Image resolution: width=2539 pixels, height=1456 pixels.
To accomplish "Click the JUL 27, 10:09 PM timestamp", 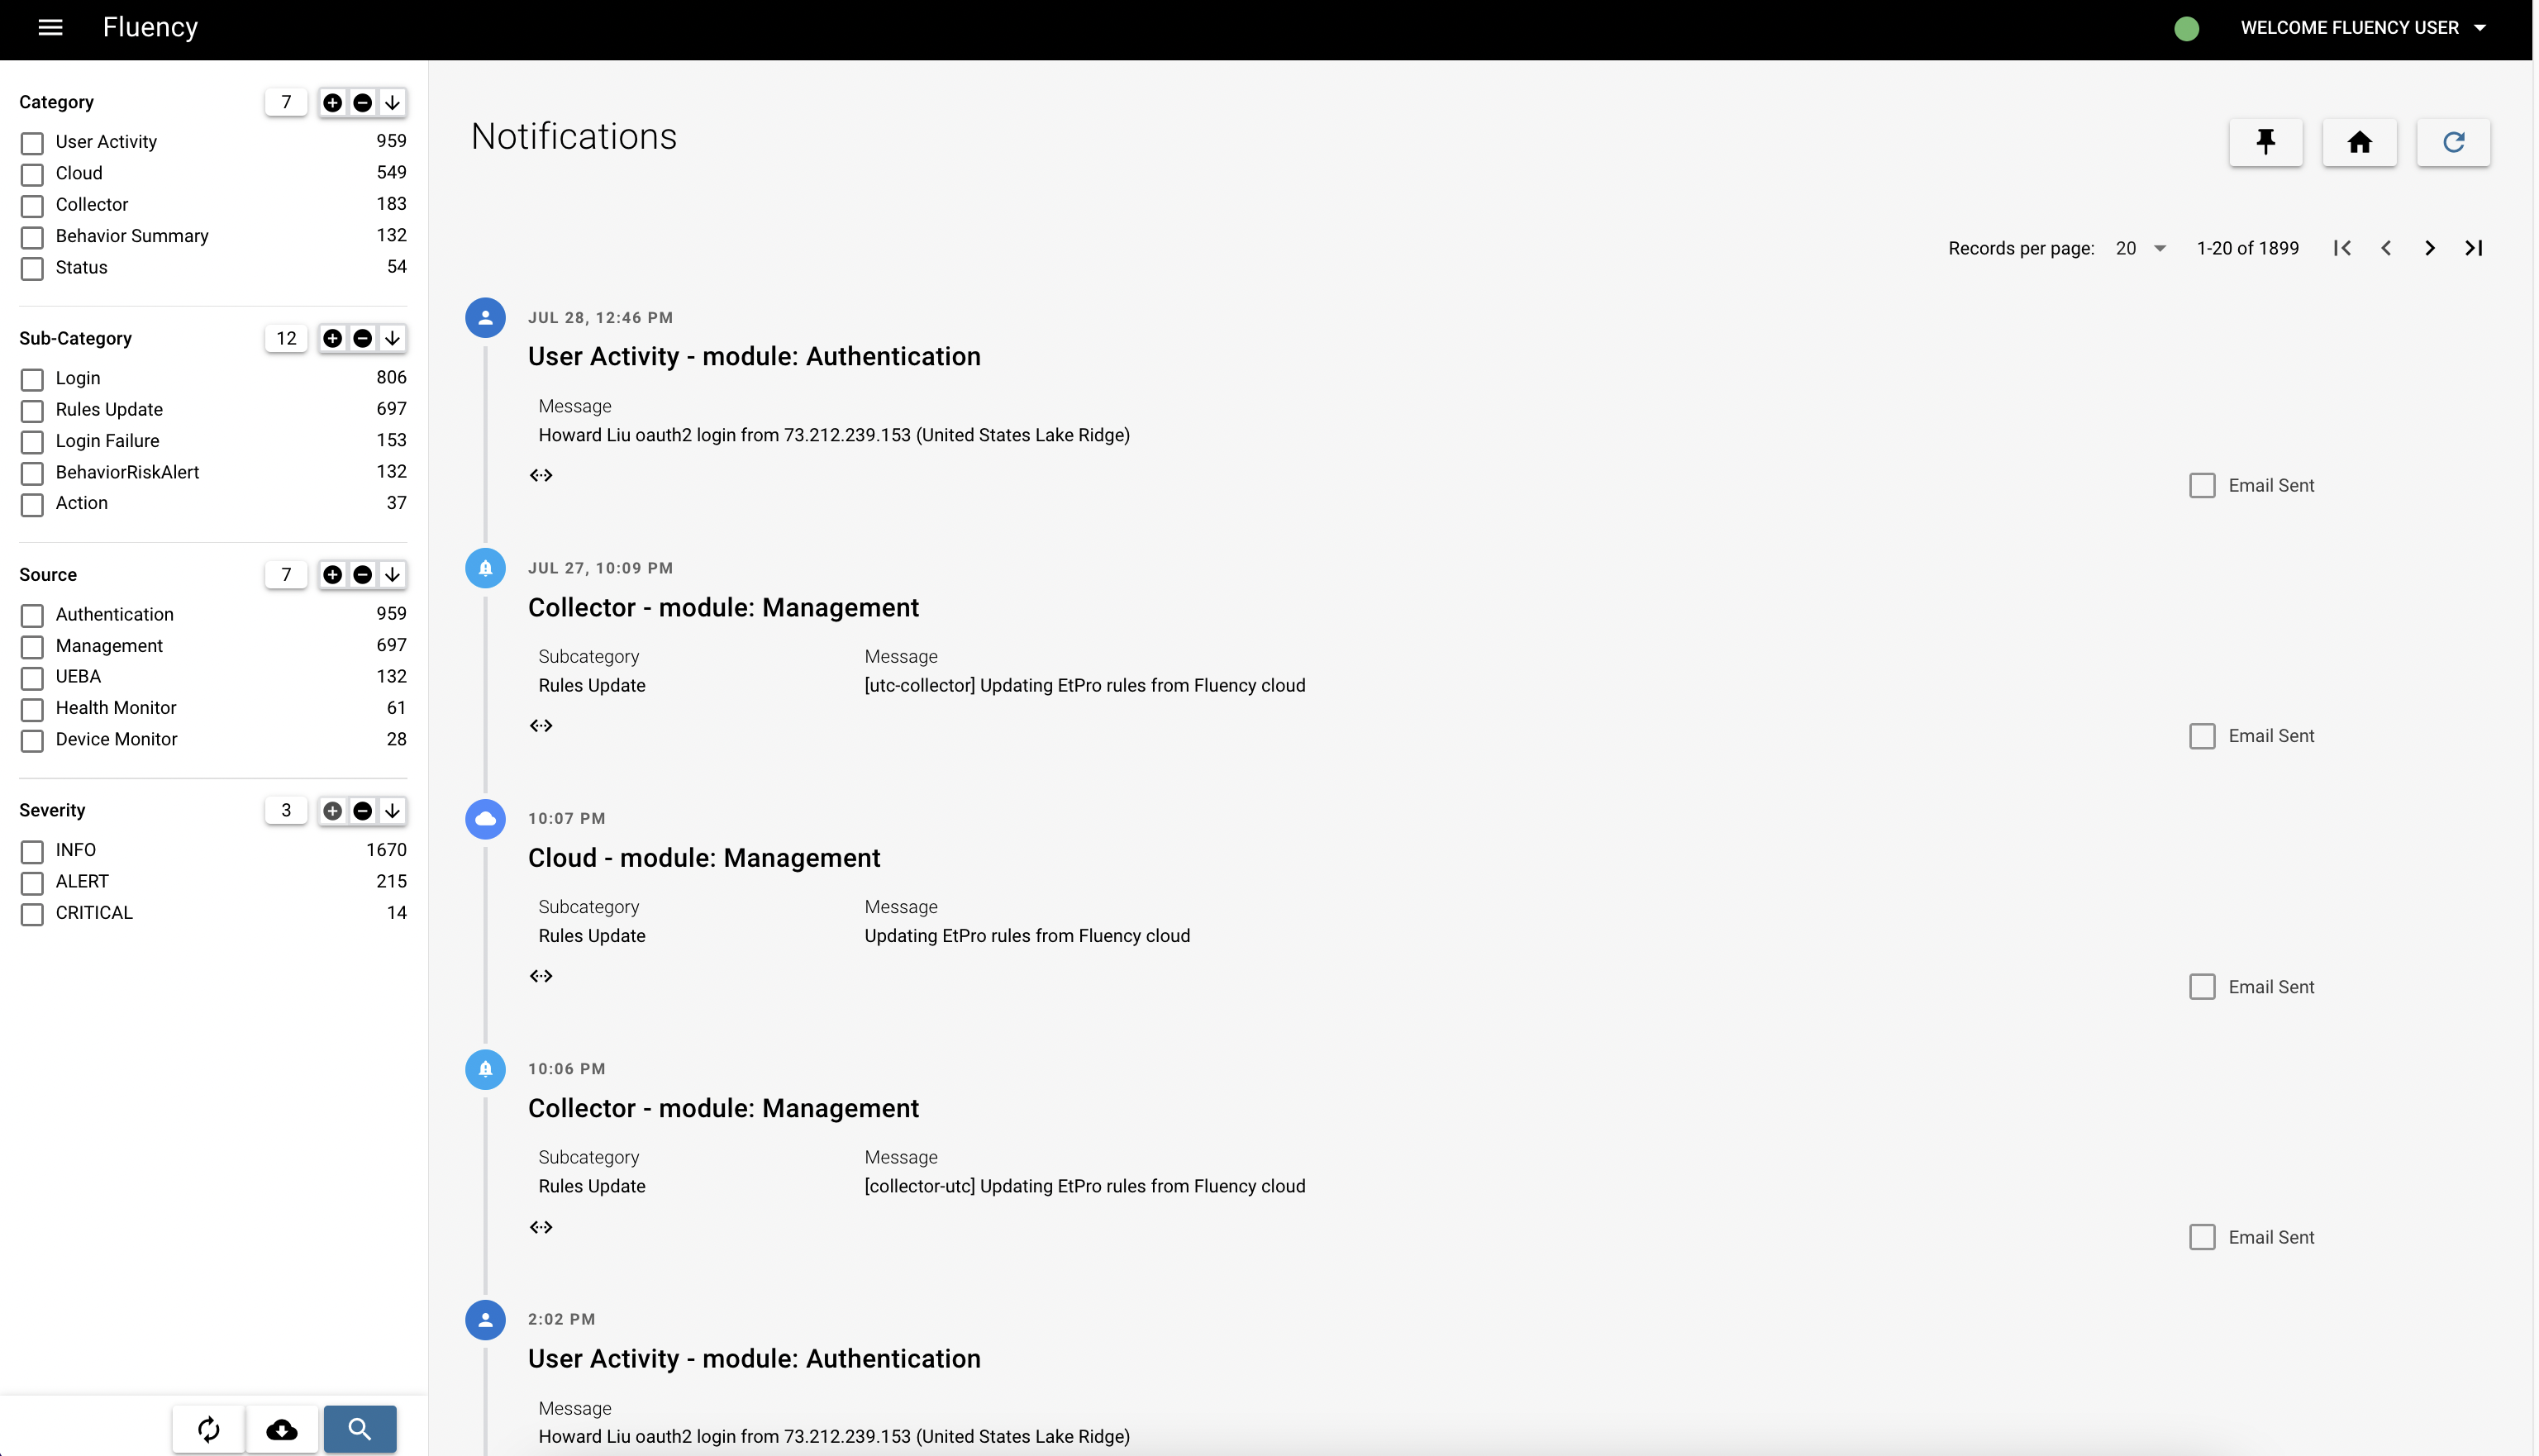I will [600, 568].
